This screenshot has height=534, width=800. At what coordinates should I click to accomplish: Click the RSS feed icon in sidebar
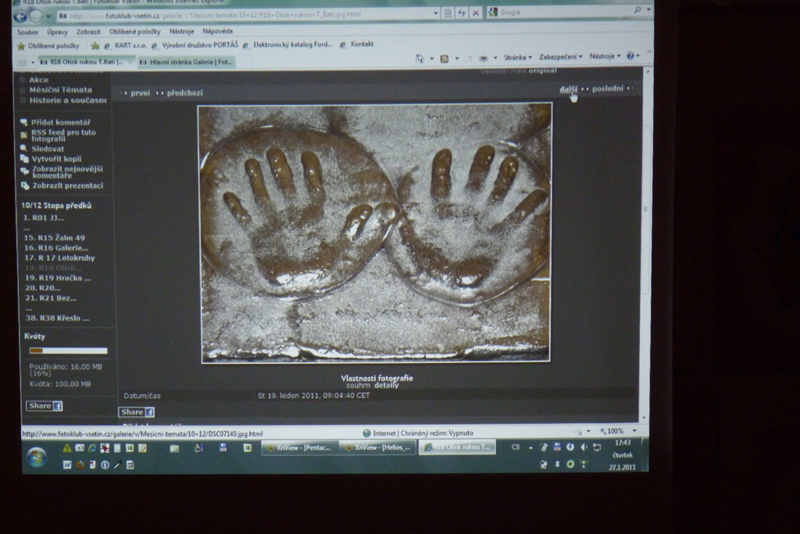[x=24, y=133]
